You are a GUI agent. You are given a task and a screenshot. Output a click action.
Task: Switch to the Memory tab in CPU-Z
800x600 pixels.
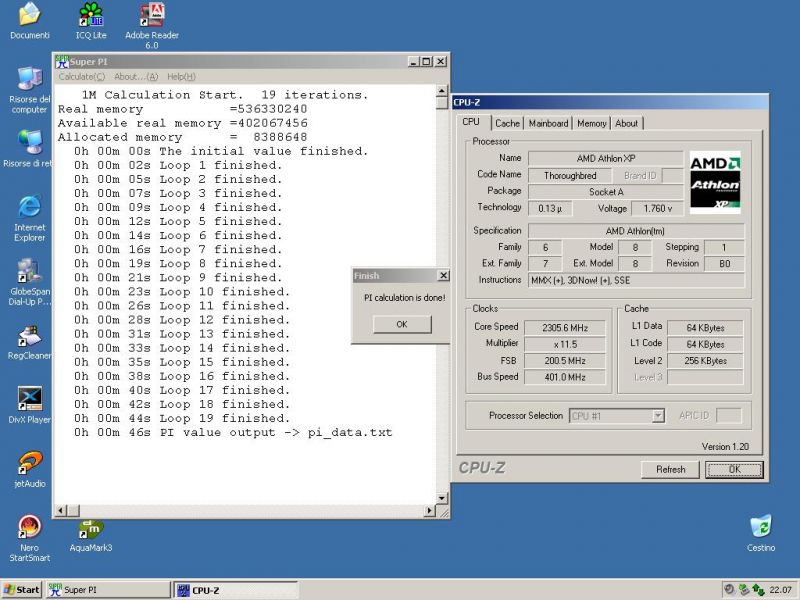(x=592, y=123)
